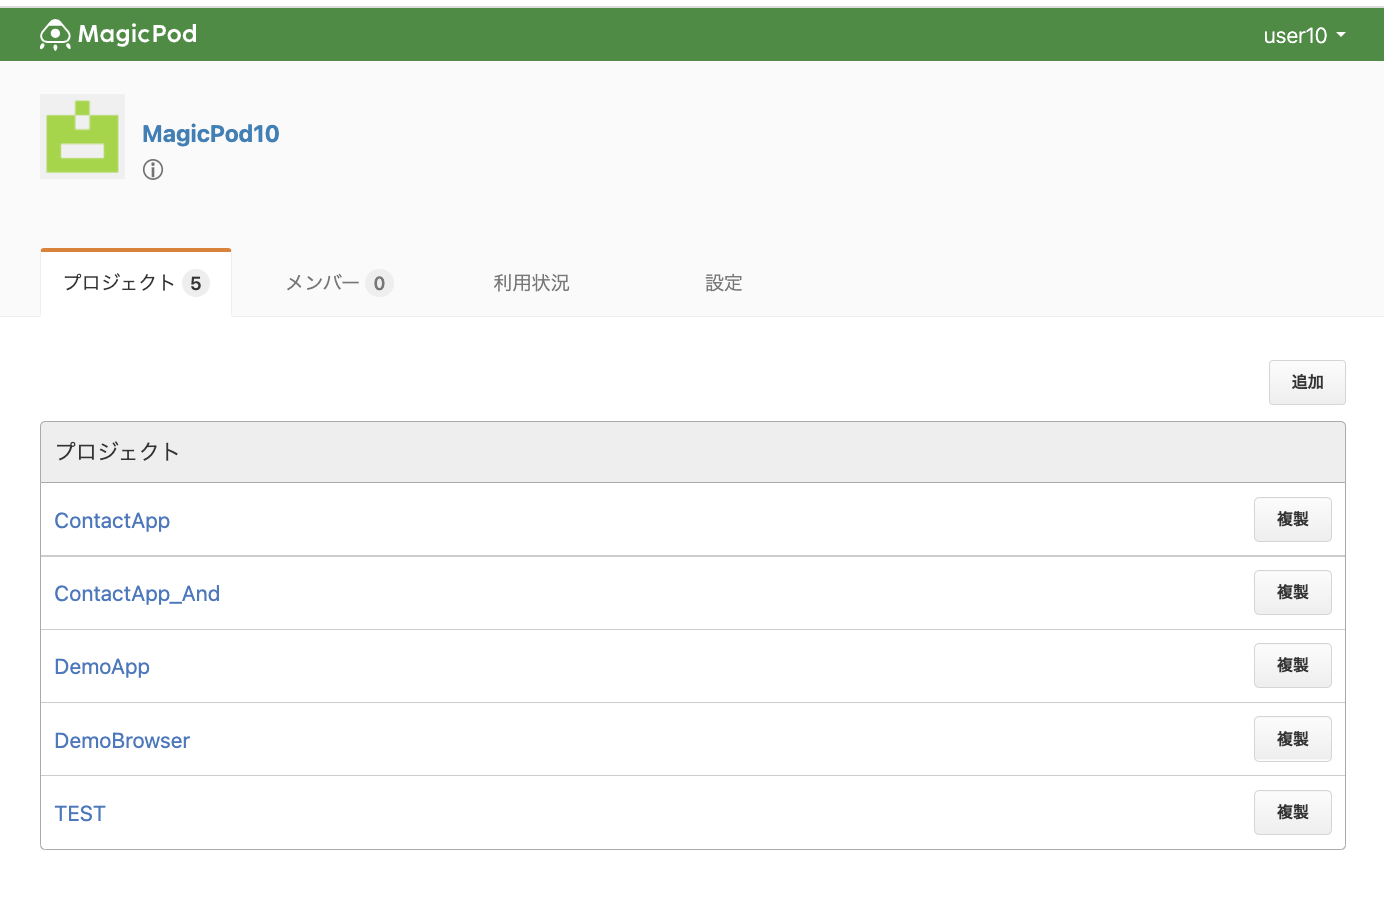Open the user10 account dropdown
Viewport: 1384px width, 898px height.
[1304, 35]
